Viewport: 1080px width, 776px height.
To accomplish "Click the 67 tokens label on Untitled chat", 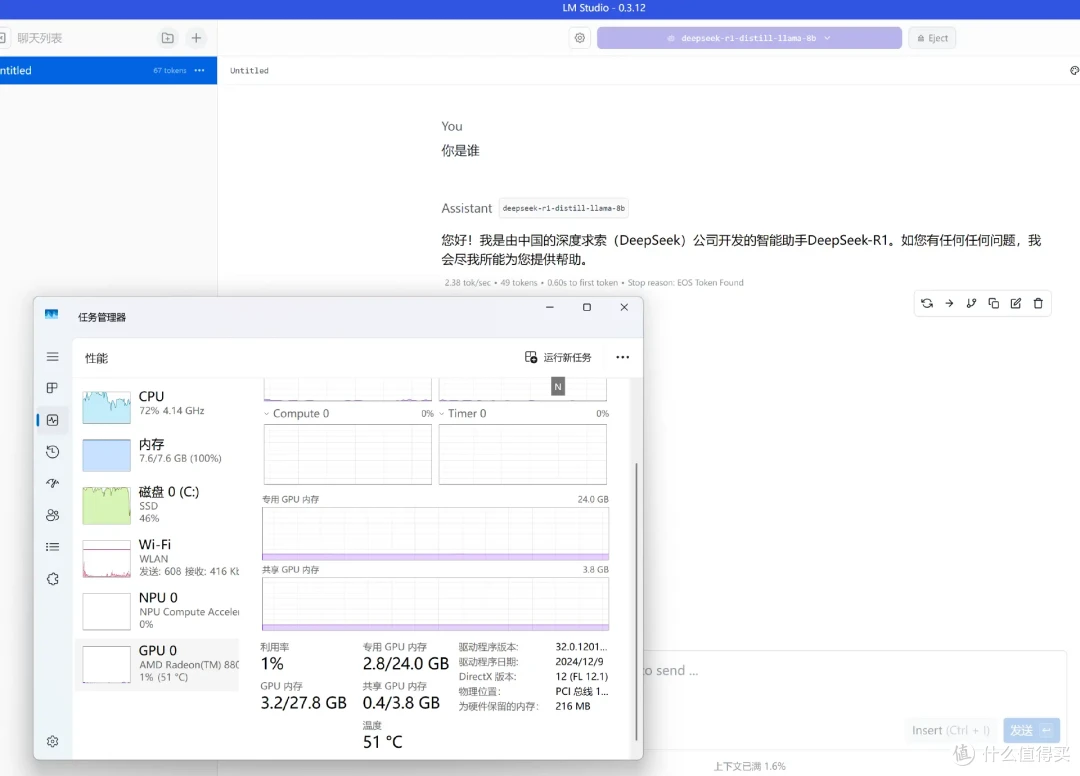I will [169, 70].
